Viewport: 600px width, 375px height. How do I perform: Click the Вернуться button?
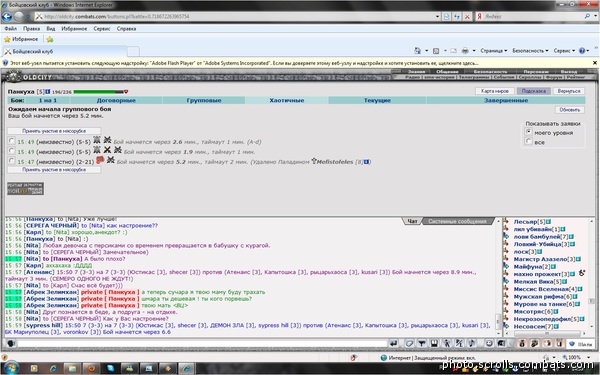[x=569, y=91]
